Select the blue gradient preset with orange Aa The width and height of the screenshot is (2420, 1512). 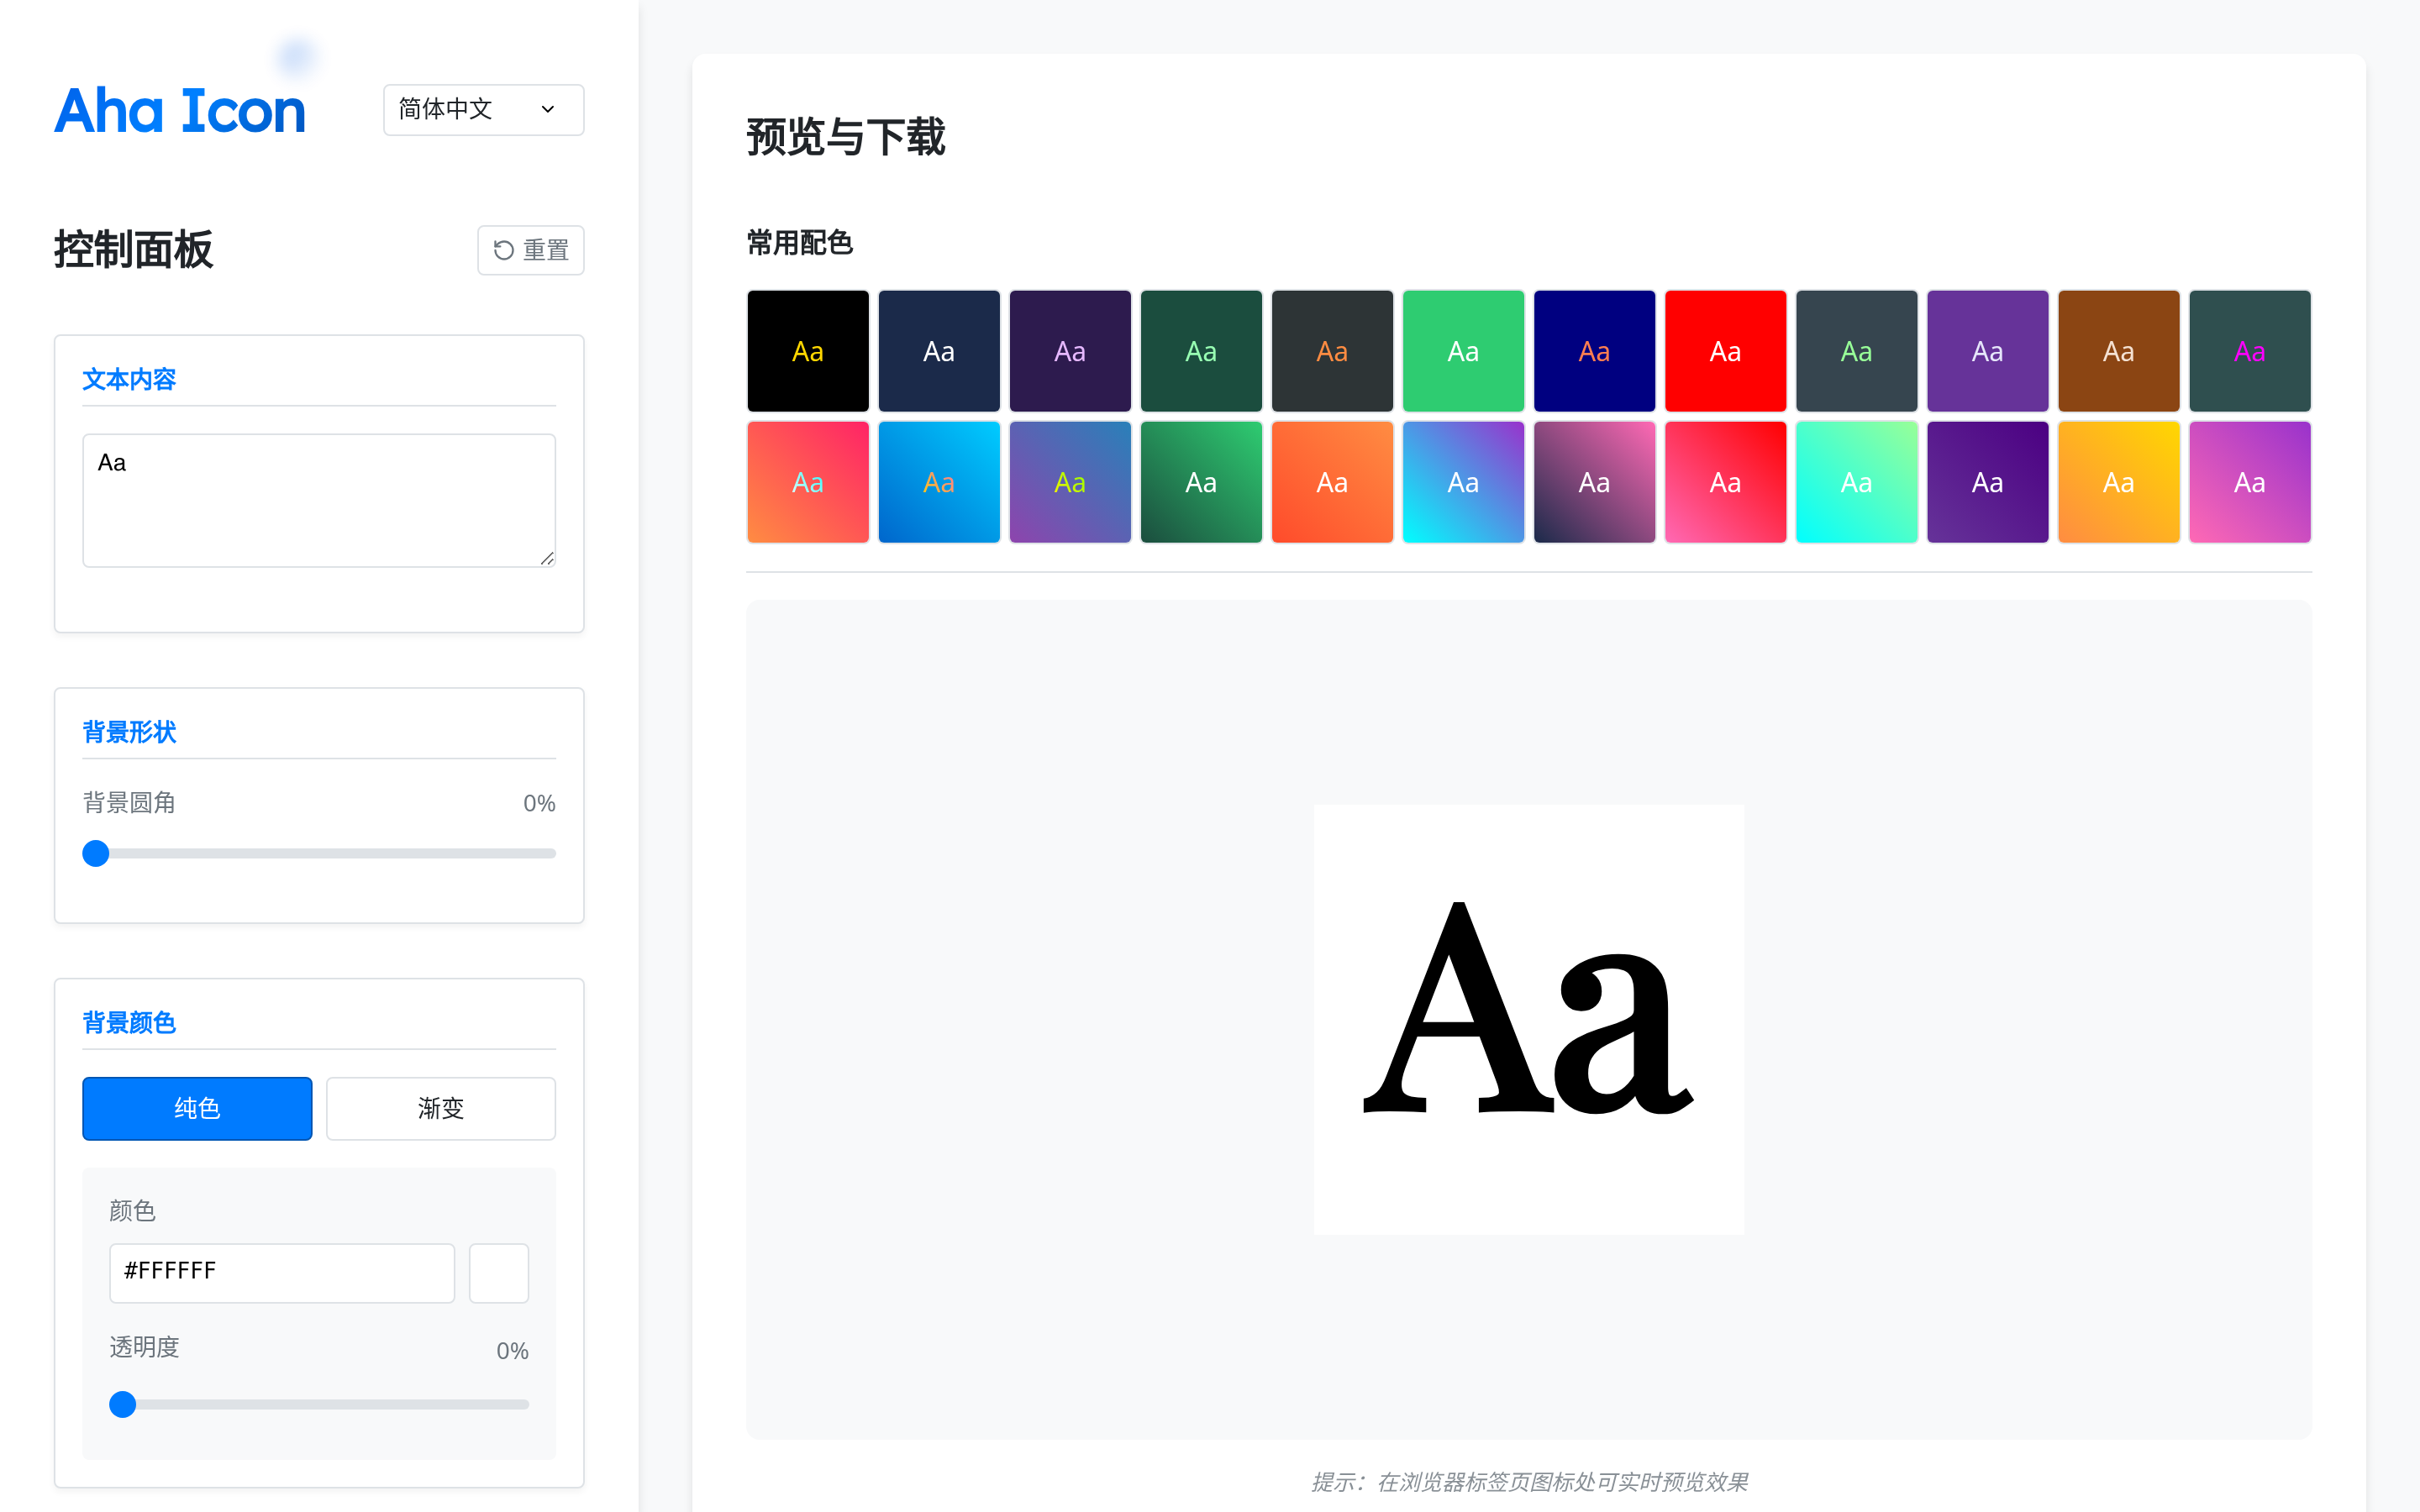click(939, 482)
